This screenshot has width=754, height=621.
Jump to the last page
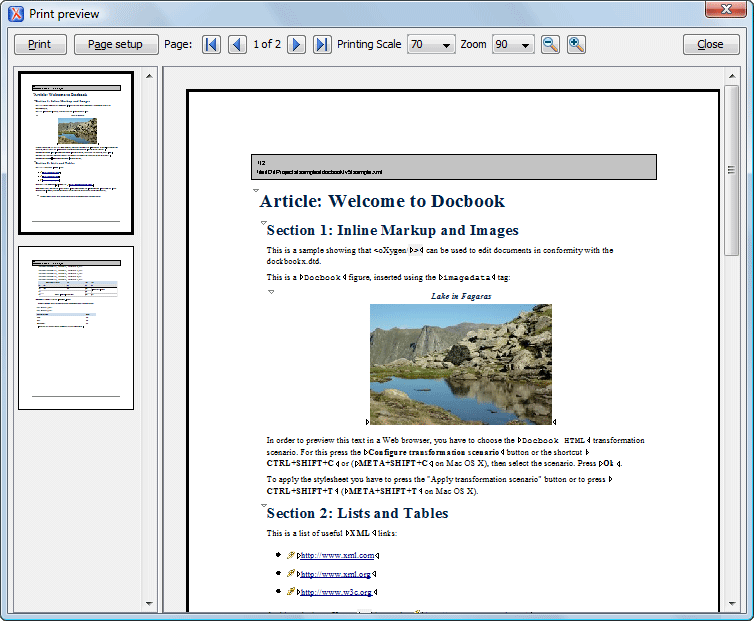click(322, 45)
